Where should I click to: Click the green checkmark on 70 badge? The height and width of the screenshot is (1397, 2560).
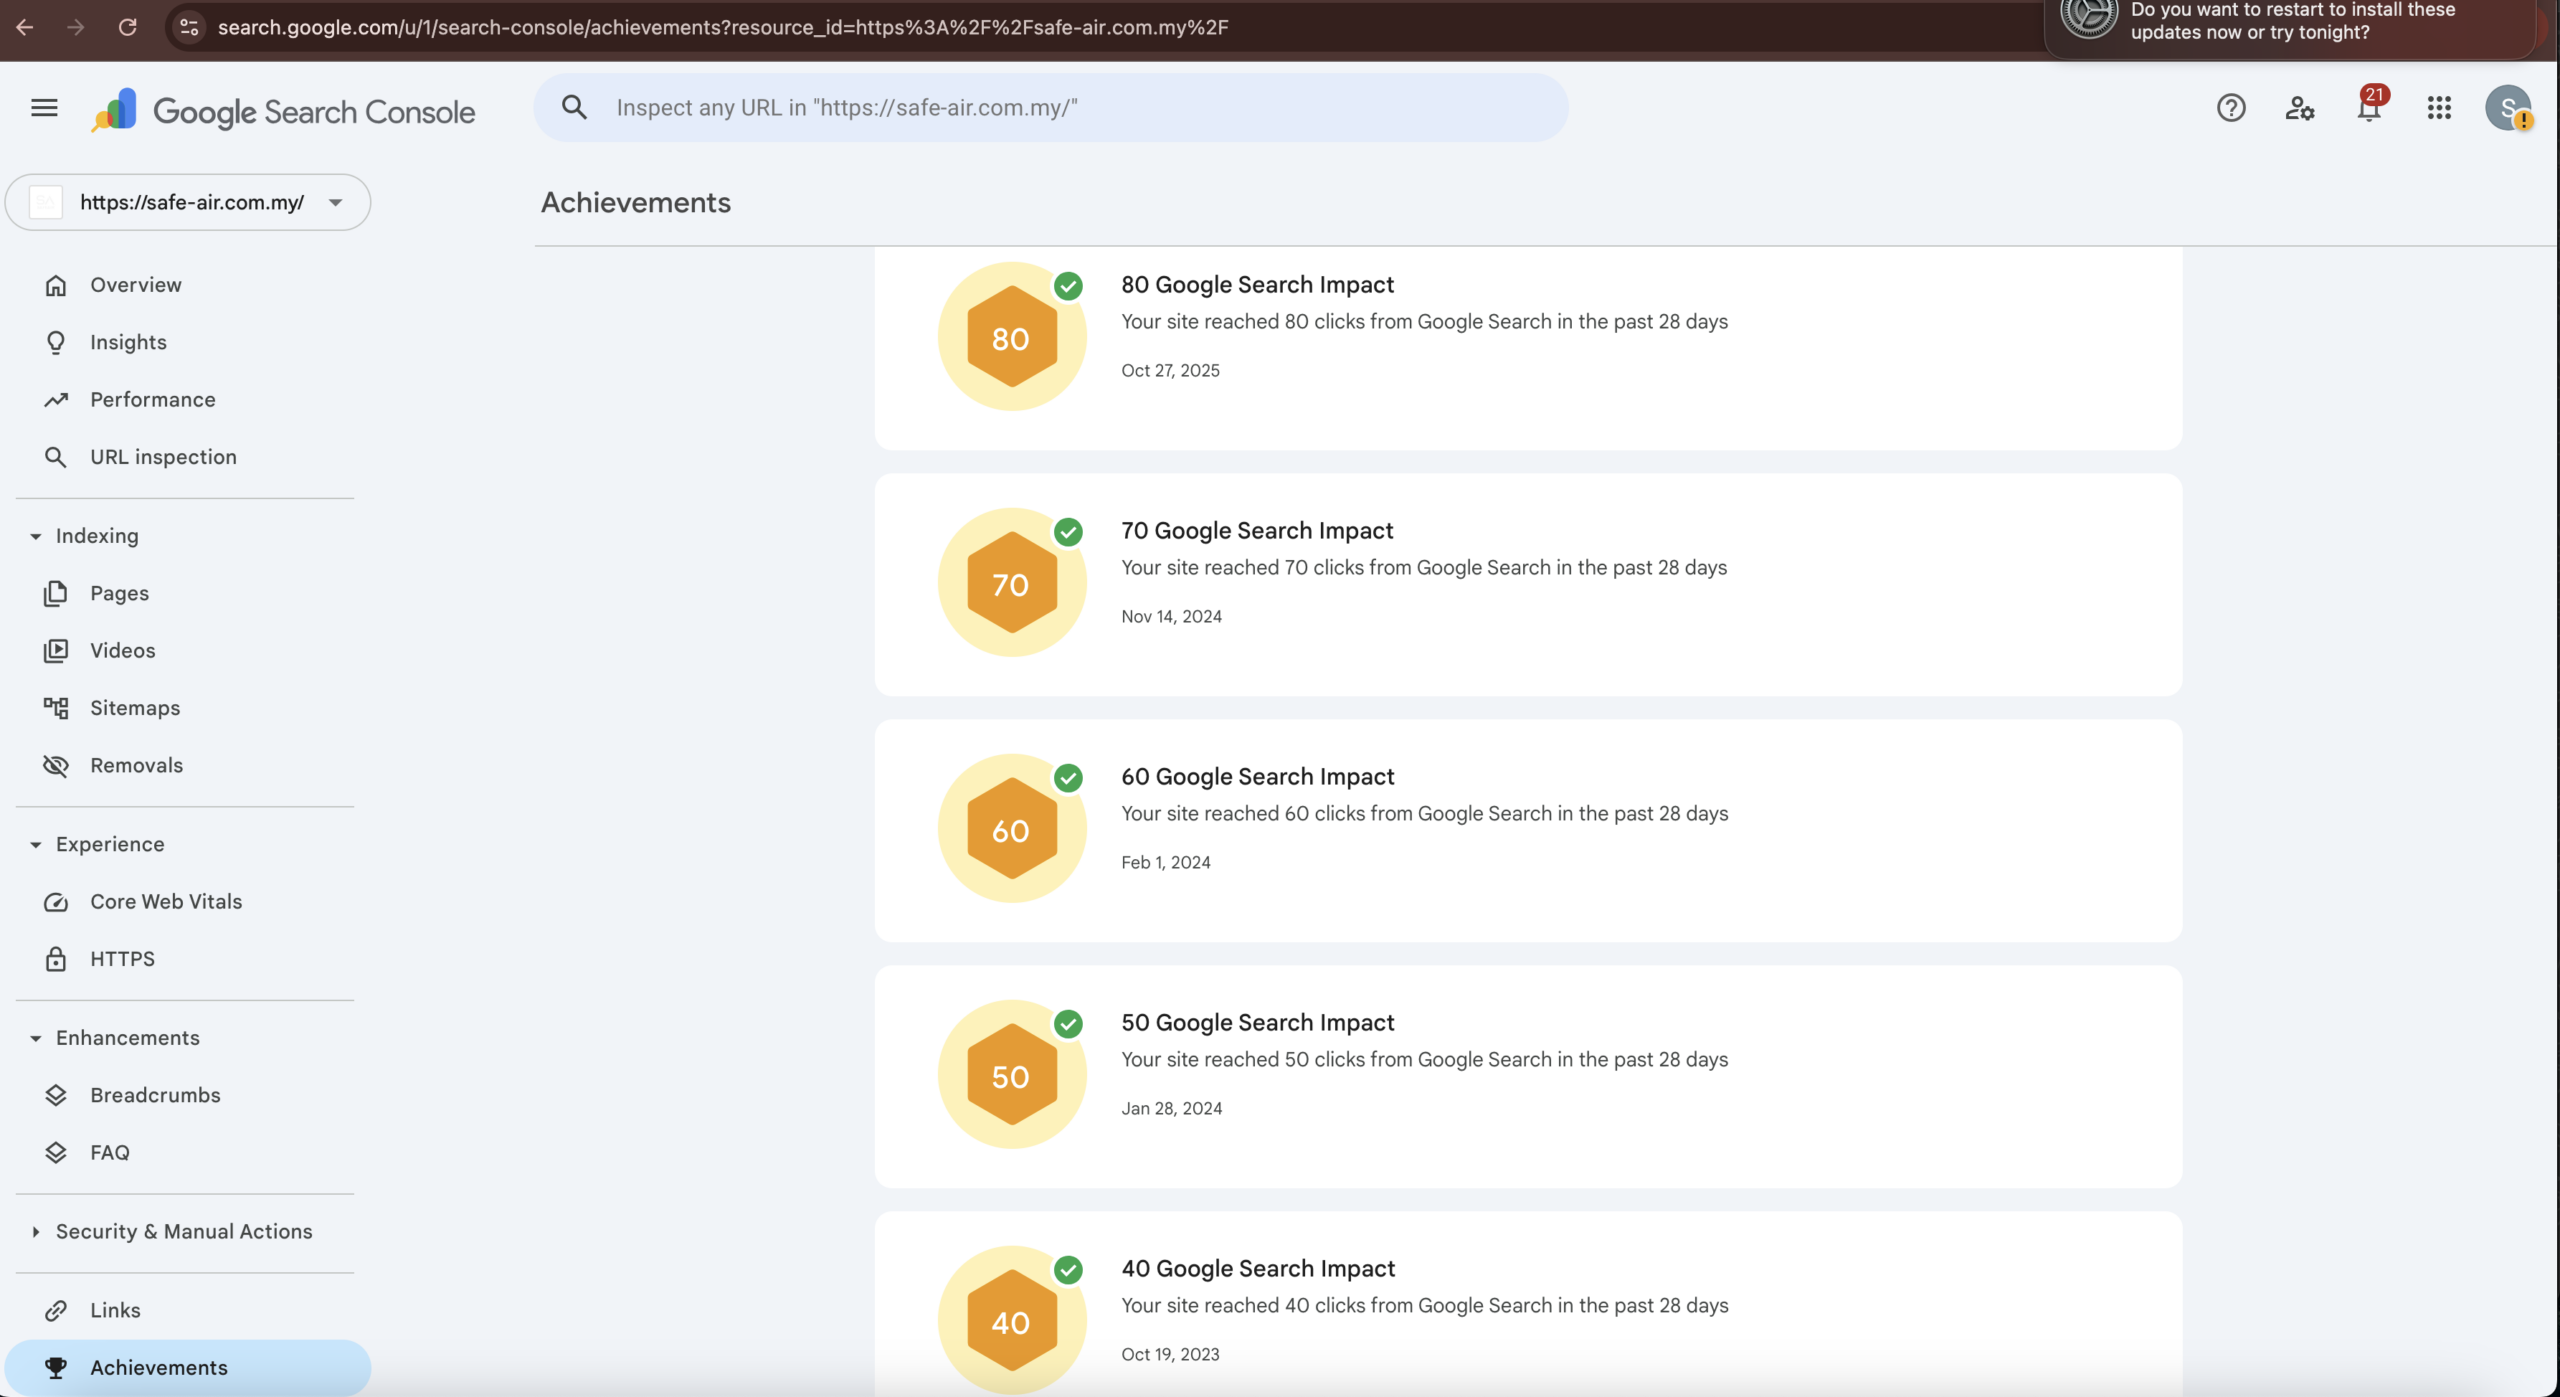pos(1068,532)
